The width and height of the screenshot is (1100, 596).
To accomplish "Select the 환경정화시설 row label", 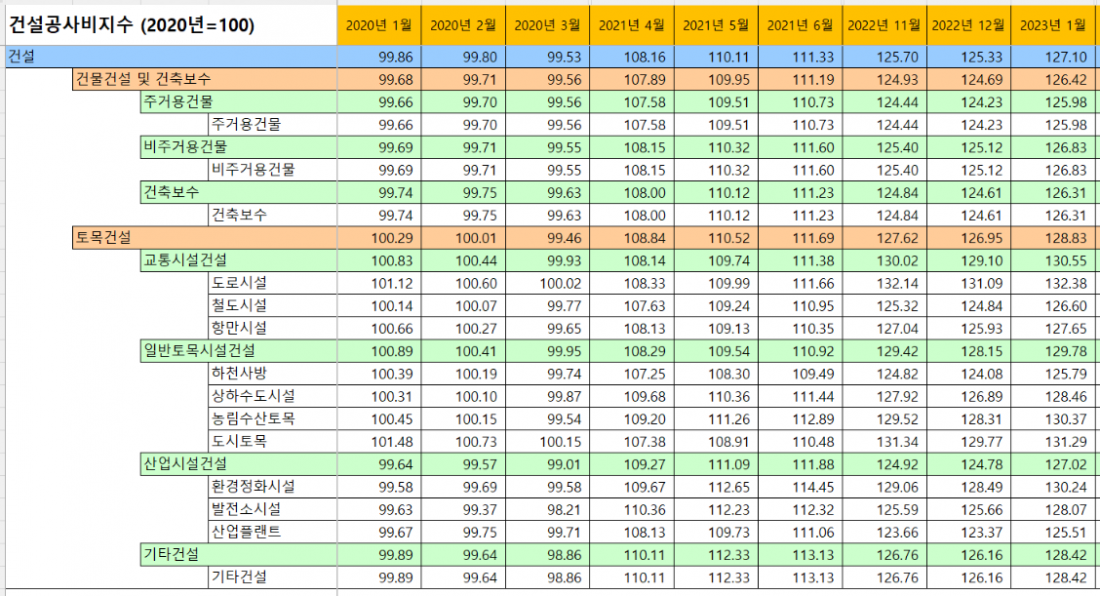I will [252, 486].
